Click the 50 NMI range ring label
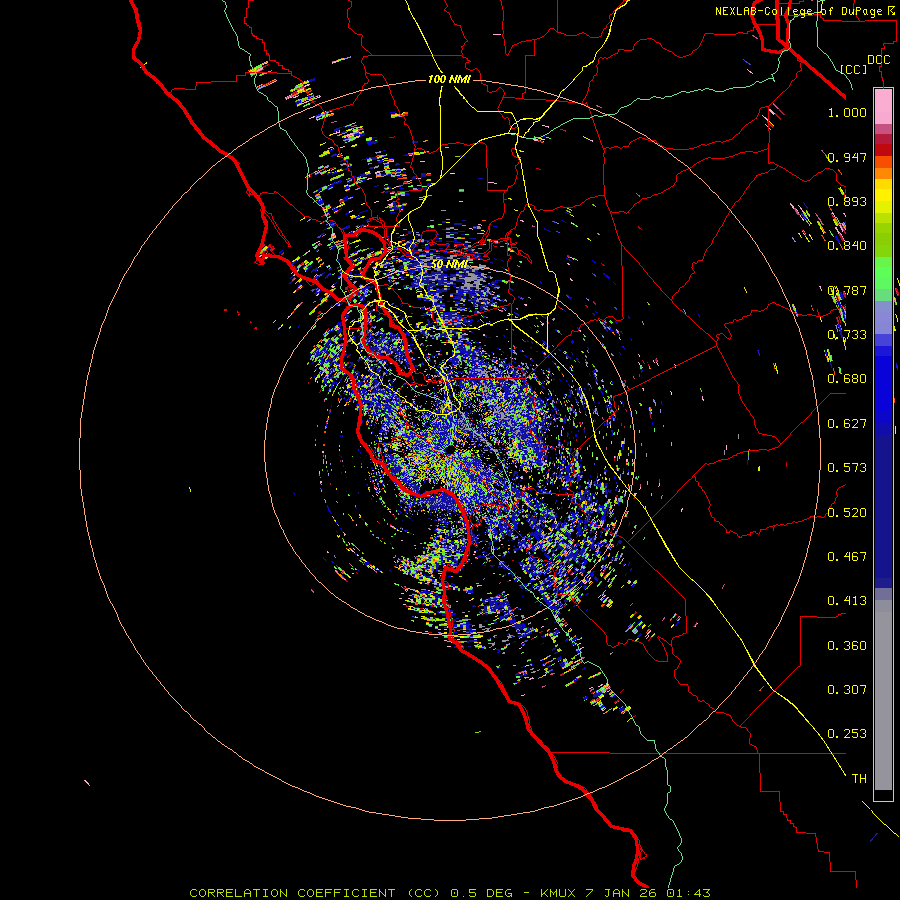The width and height of the screenshot is (900, 900). (x=449, y=264)
